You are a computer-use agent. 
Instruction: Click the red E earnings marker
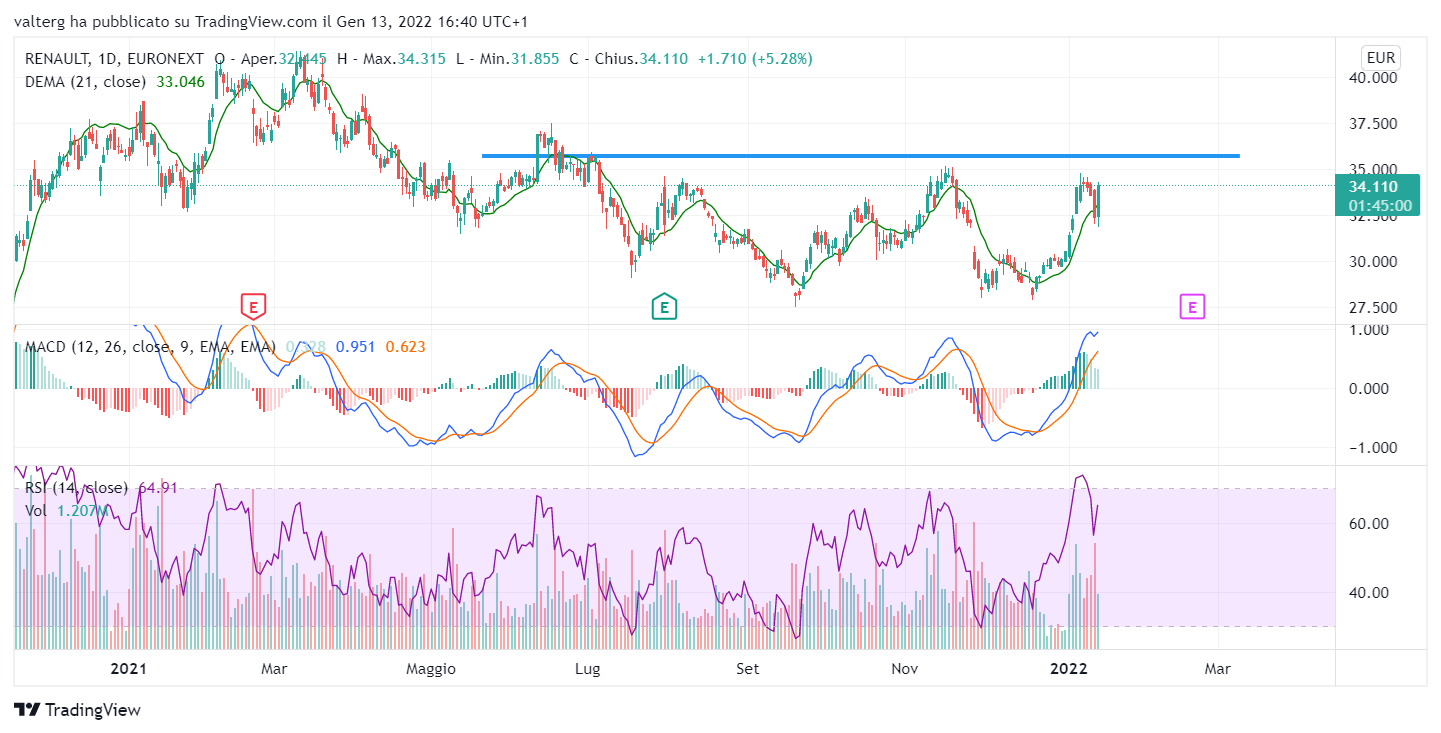point(253,306)
